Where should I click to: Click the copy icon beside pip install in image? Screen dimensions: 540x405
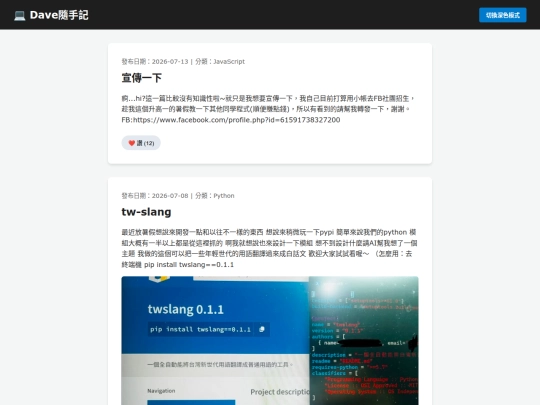click(262, 329)
